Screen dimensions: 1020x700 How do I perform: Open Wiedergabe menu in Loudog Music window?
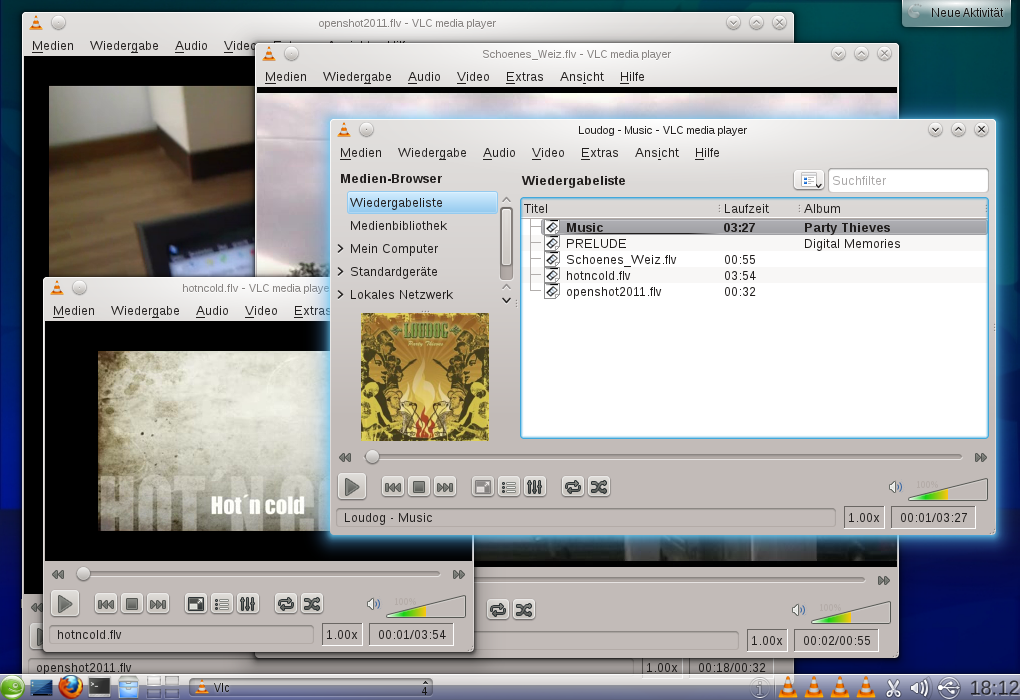[432, 152]
